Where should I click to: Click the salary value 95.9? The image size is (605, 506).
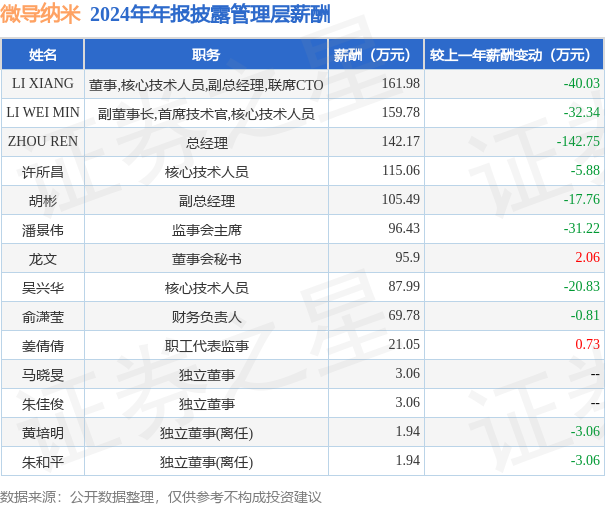click(407, 257)
